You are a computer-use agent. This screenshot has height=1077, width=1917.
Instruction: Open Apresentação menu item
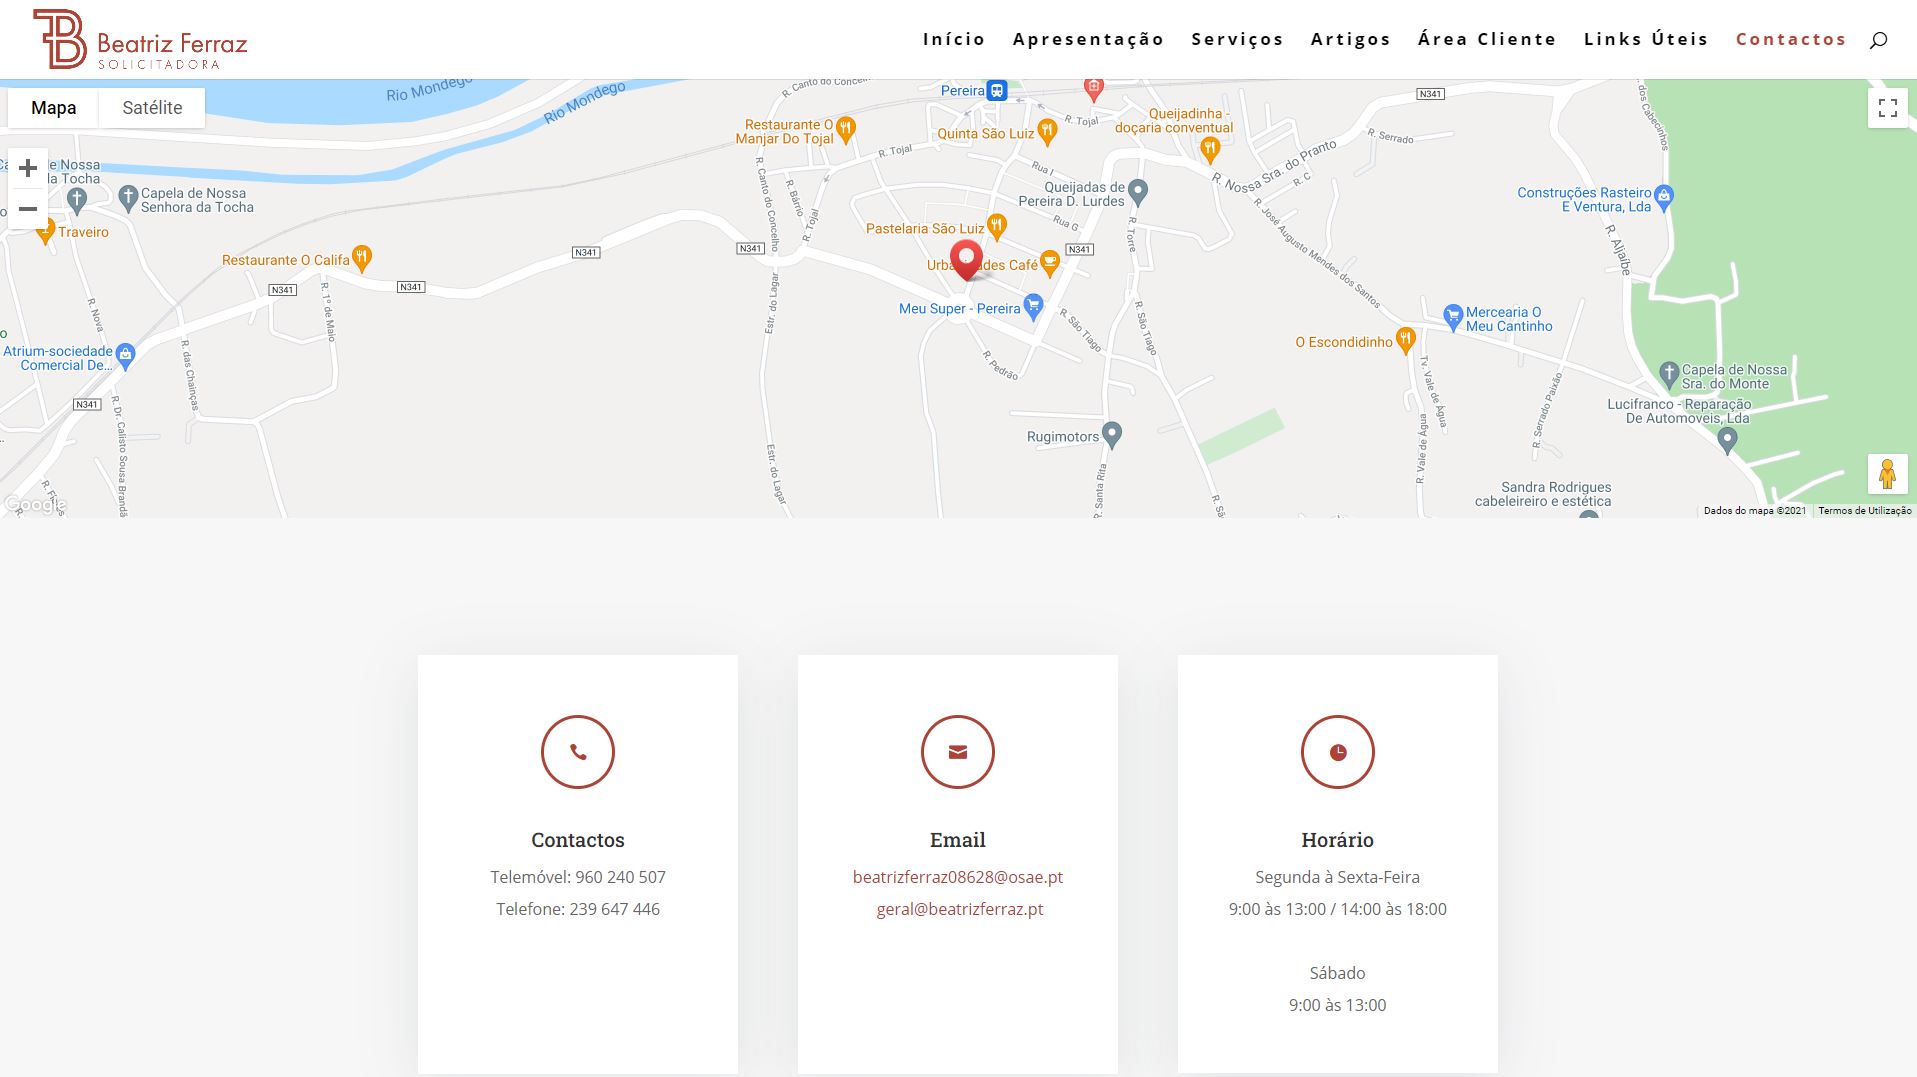tap(1088, 39)
